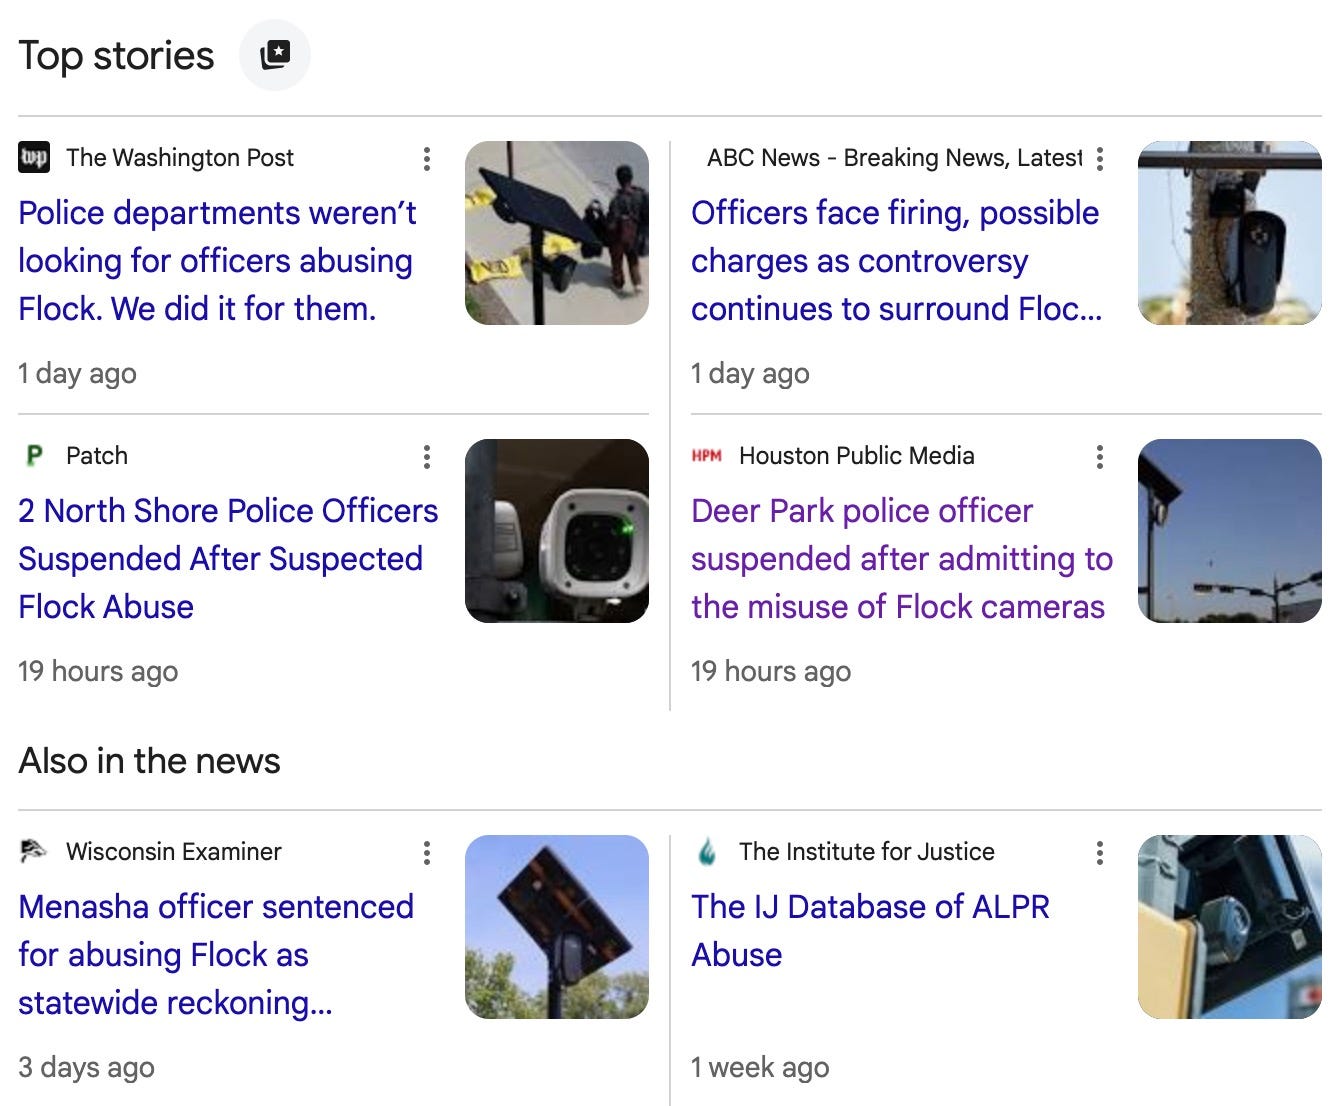1344x1106 pixels.
Task: Click the Patch story camera thumbnail
Action: 557,531
